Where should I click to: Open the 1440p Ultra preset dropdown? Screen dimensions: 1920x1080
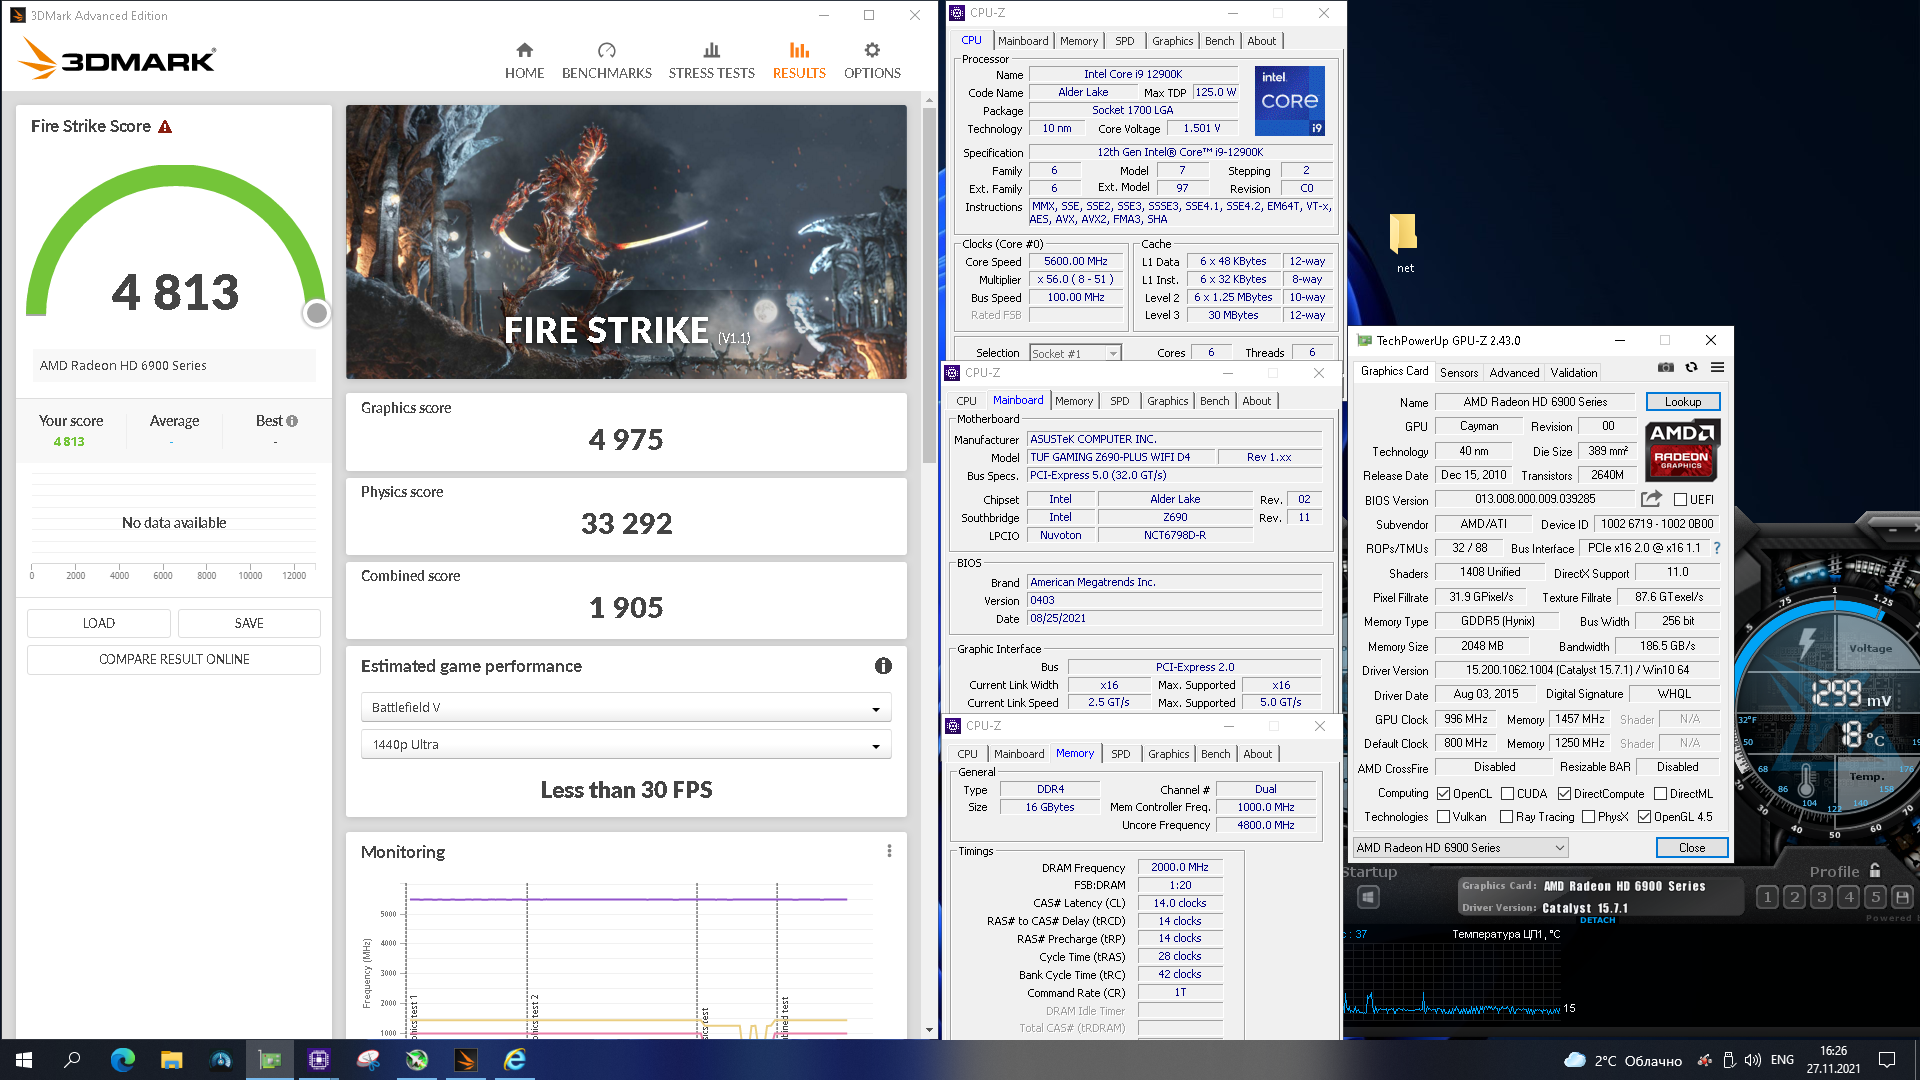[x=626, y=744]
